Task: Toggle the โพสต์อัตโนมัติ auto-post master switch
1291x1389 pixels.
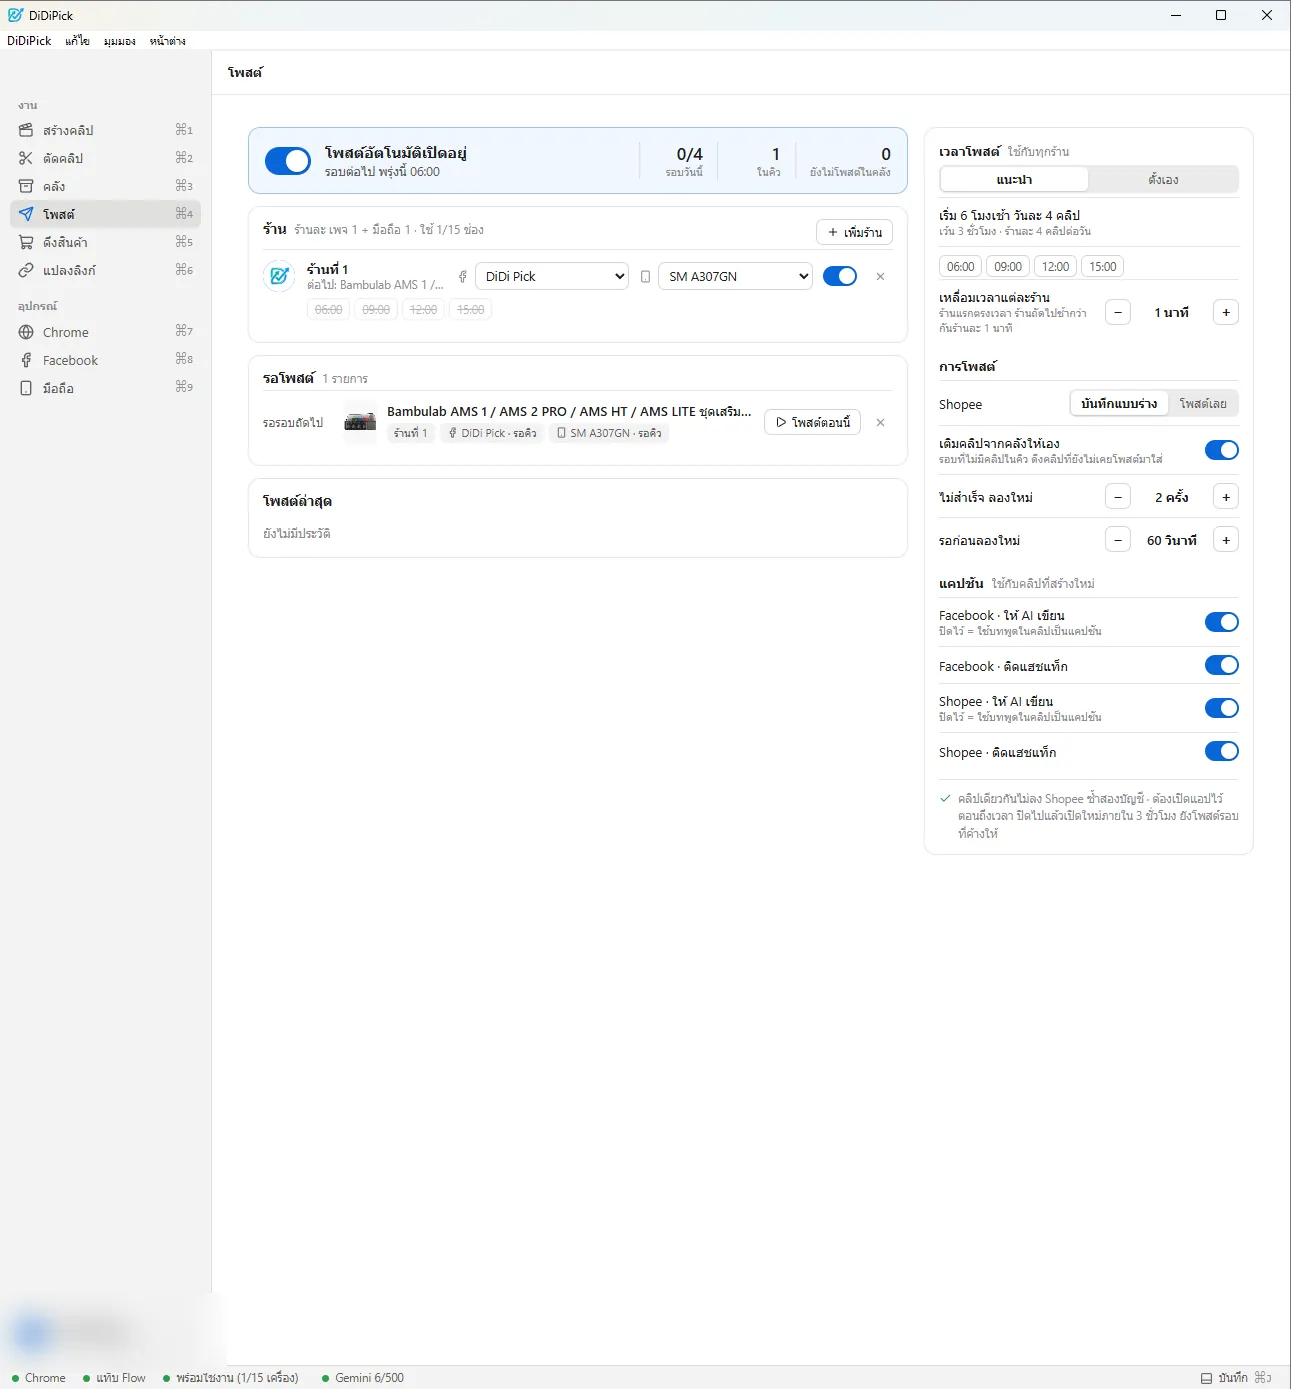Action: coord(288,161)
